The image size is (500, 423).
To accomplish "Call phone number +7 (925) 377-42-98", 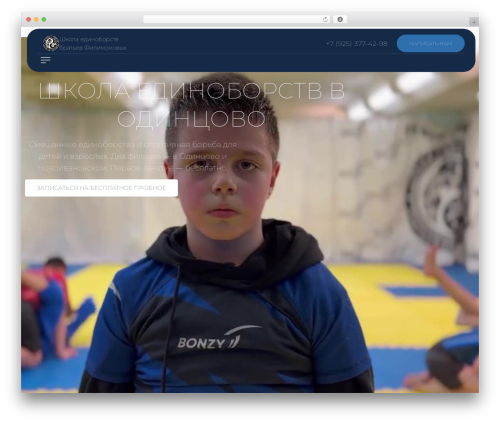I will click(357, 44).
